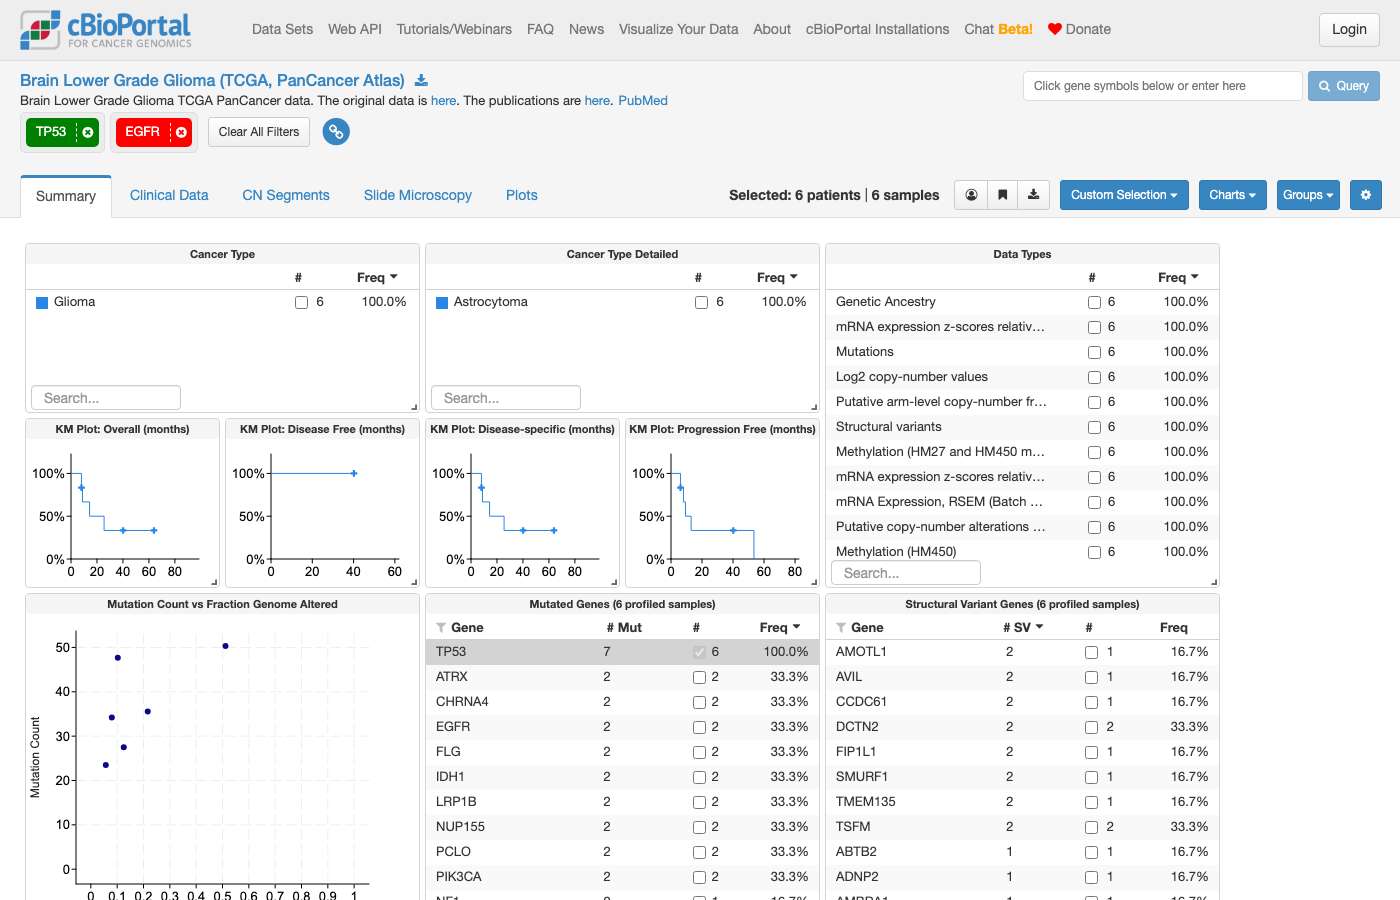
Task: Open Data Sets in top navigation
Action: point(282,29)
